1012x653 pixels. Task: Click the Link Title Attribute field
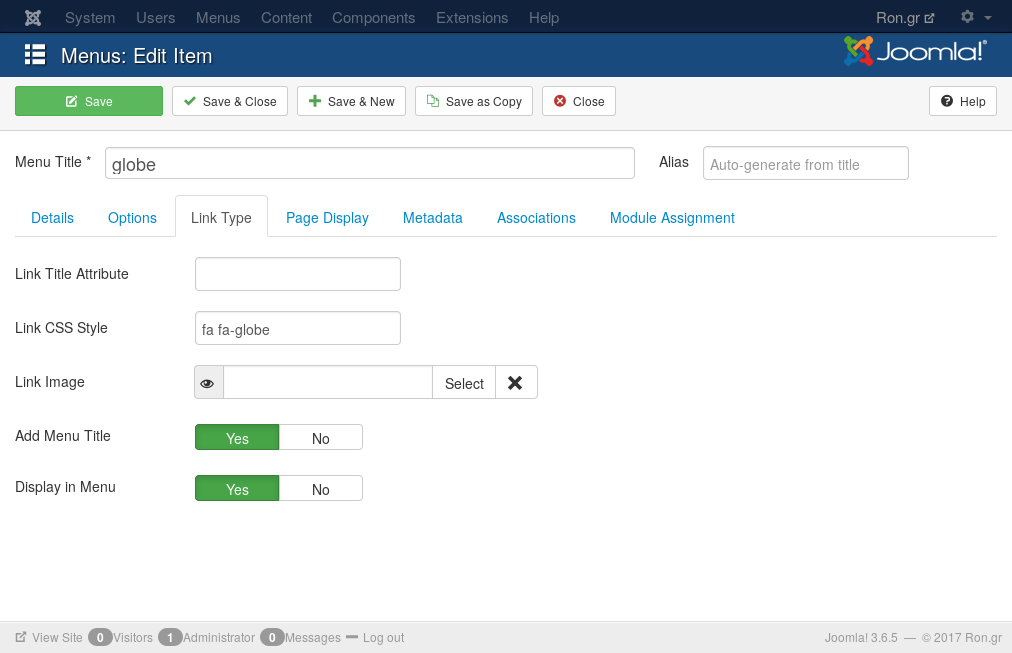pyautogui.click(x=298, y=274)
